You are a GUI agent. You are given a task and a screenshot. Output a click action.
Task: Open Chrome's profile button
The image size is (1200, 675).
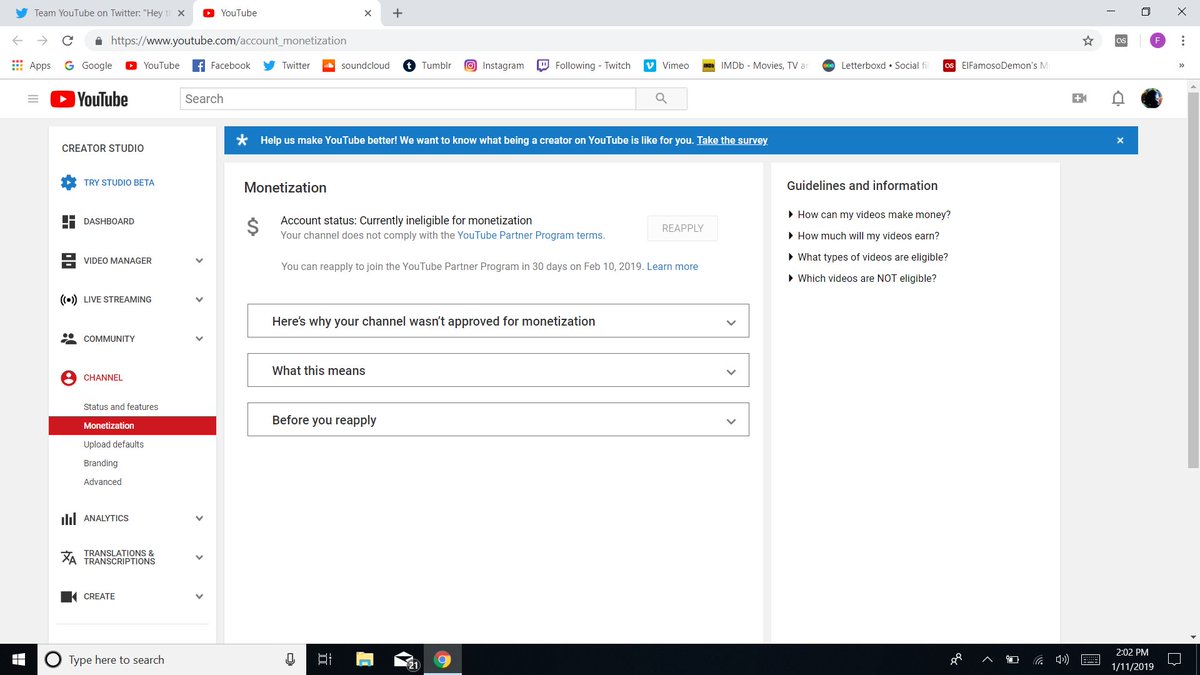[x=1157, y=41]
